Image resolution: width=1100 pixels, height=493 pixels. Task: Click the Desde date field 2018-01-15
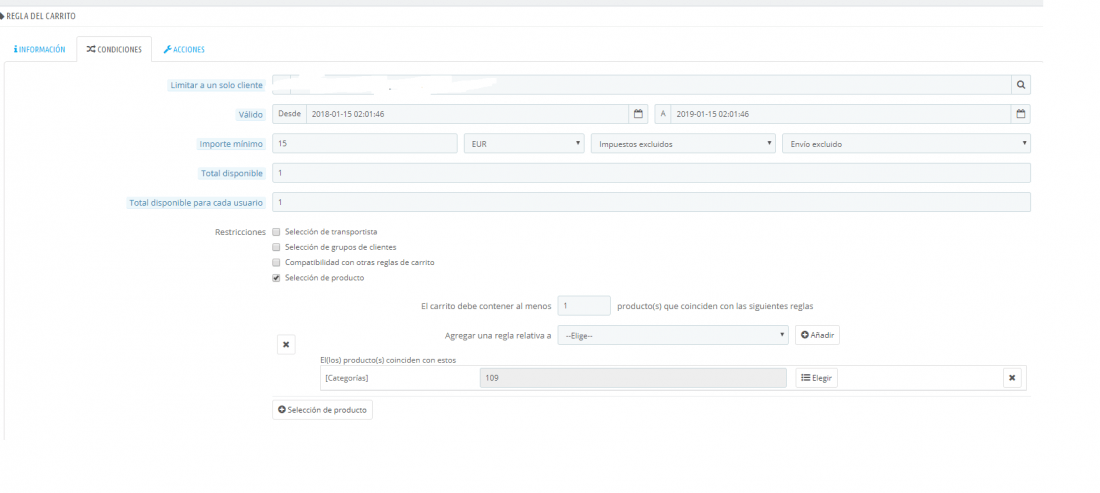467,114
